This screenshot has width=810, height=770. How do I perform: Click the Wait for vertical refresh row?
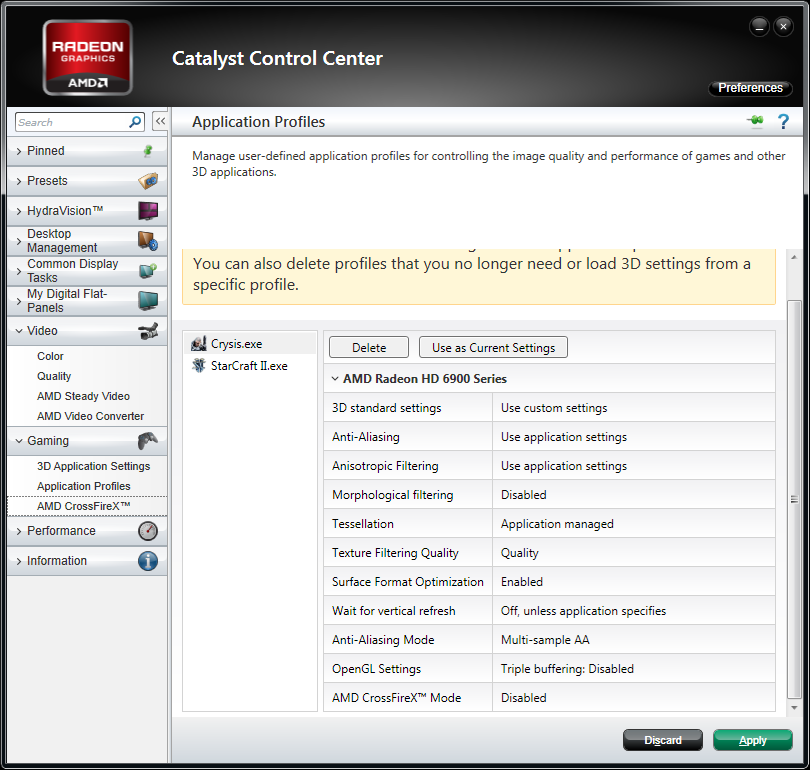pos(550,611)
